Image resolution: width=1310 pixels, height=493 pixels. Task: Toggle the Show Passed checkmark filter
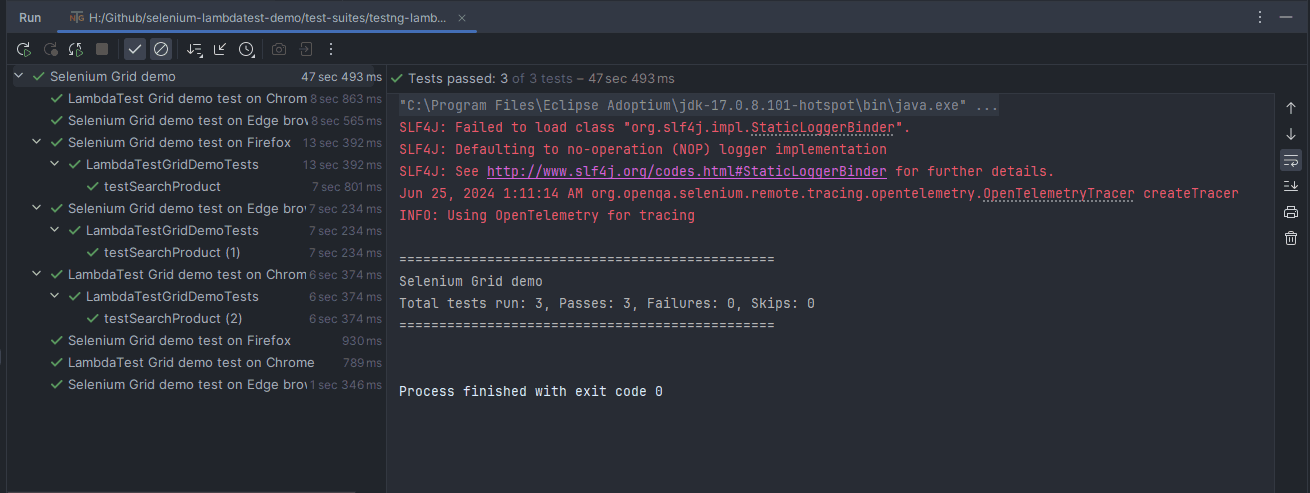[x=135, y=49]
